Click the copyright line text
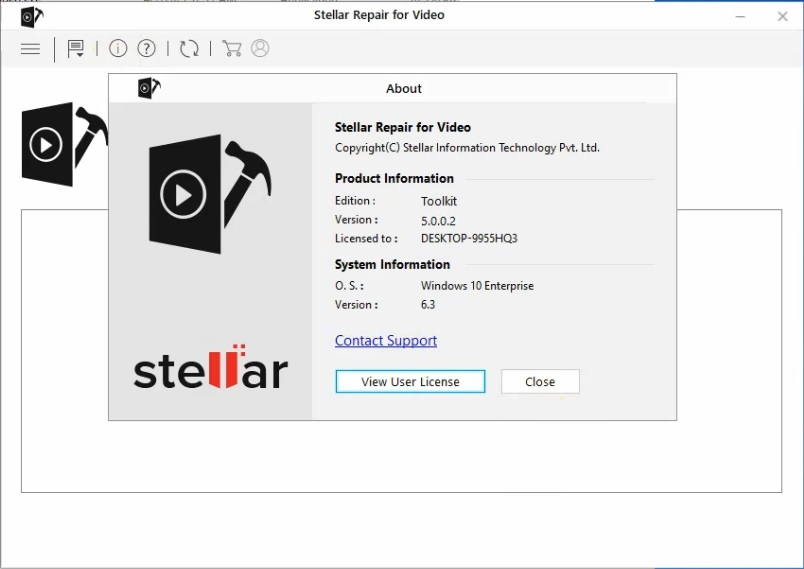This screenshot has width=804, height=569. coord(467,148)
